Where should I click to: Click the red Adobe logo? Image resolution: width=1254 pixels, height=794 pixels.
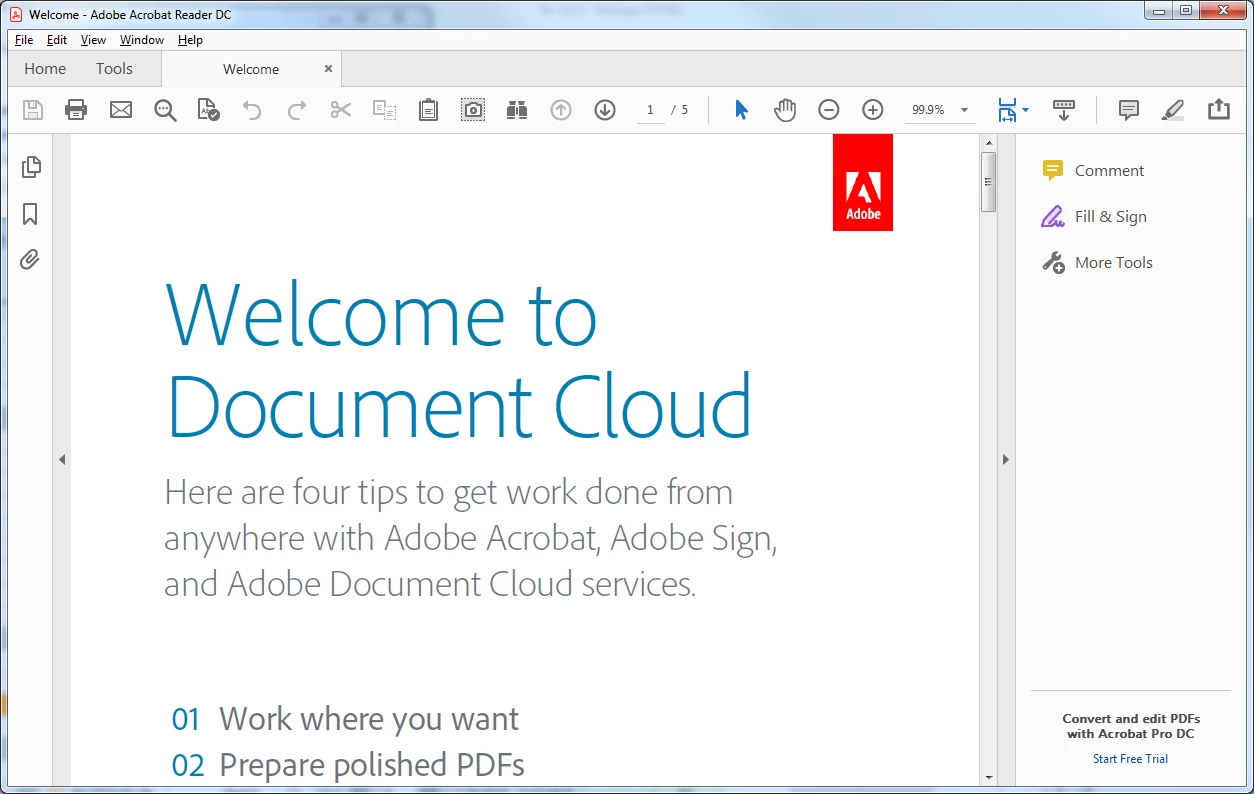point(863,182)
